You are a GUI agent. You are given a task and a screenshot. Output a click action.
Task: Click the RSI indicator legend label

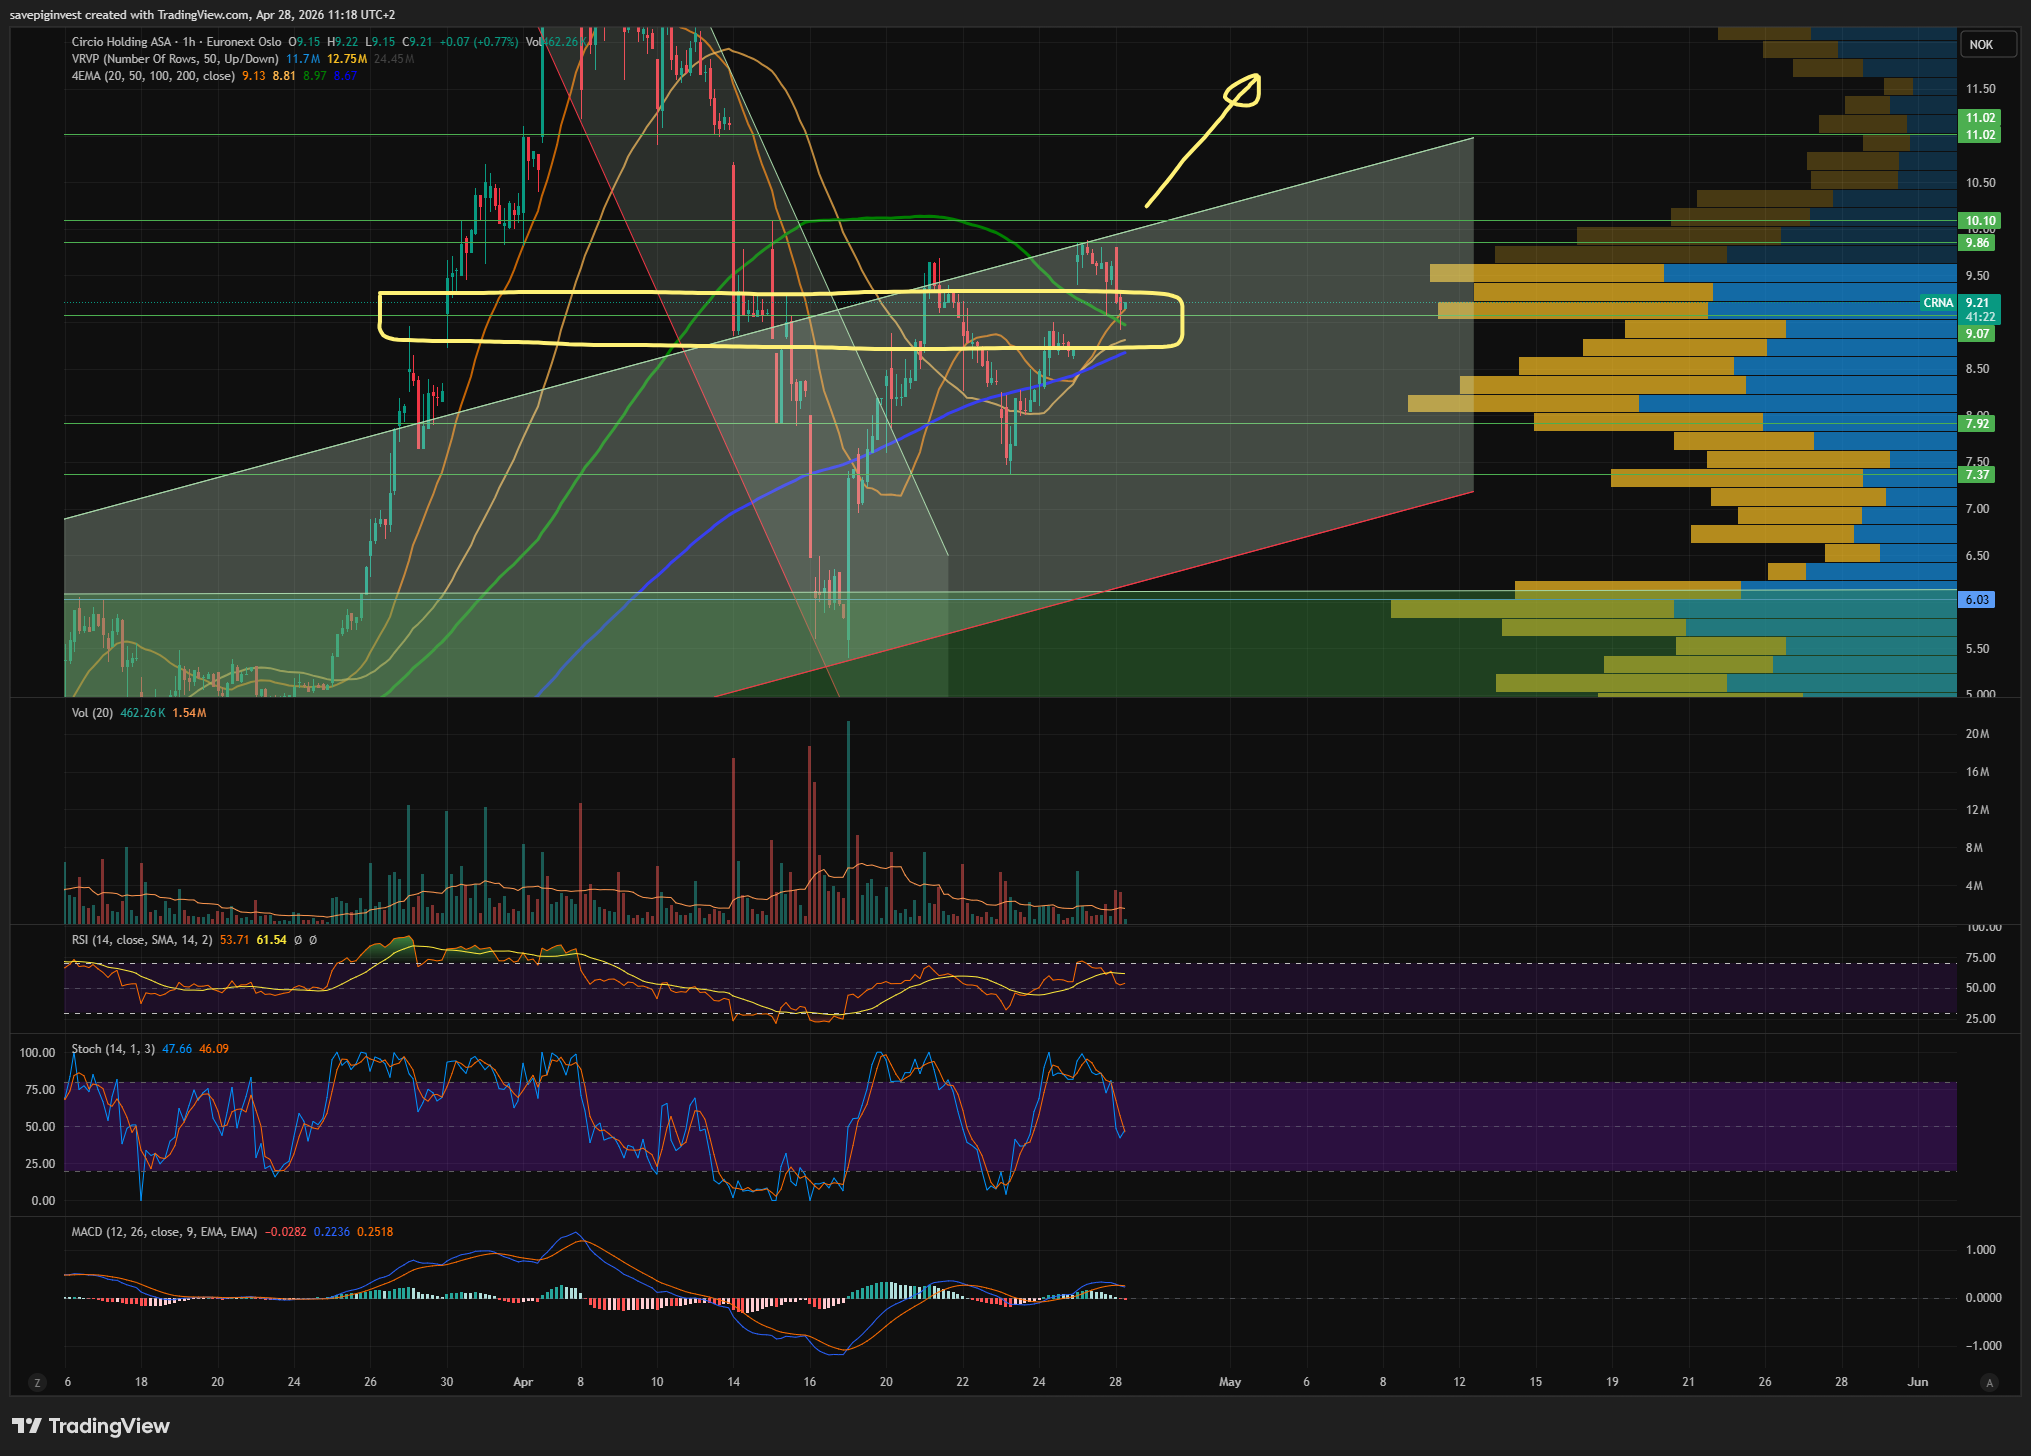[141, 940]
